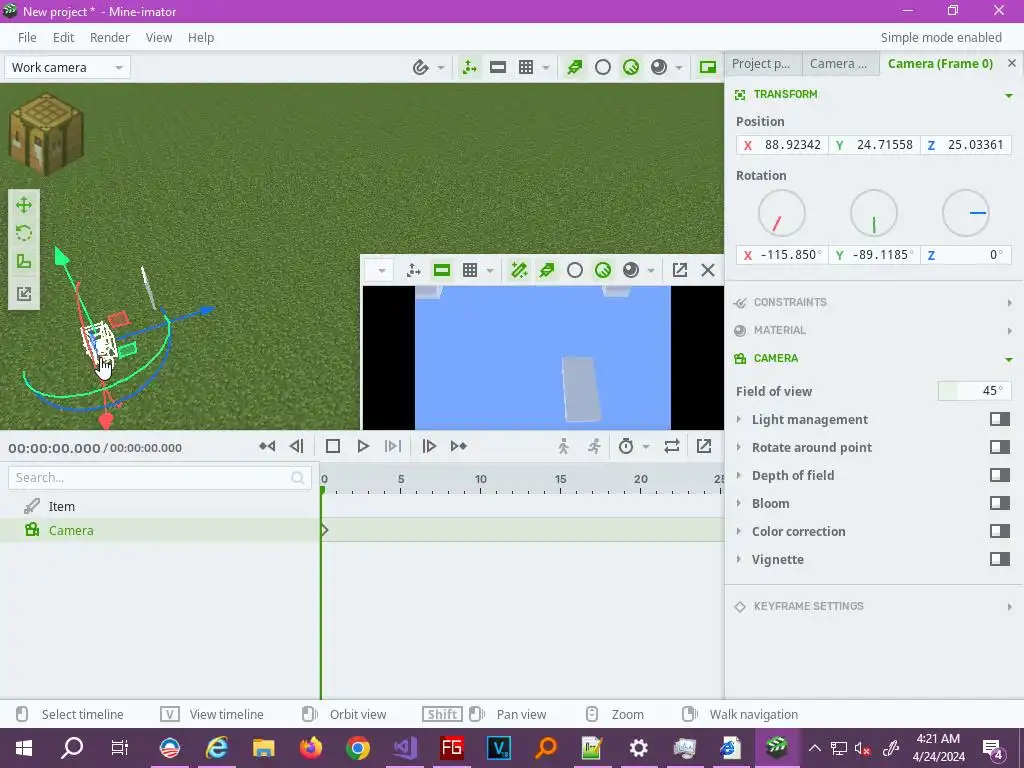Open the Edit menu
The height and width of the screenshot is (768, 1024).
tap(63, 38)
